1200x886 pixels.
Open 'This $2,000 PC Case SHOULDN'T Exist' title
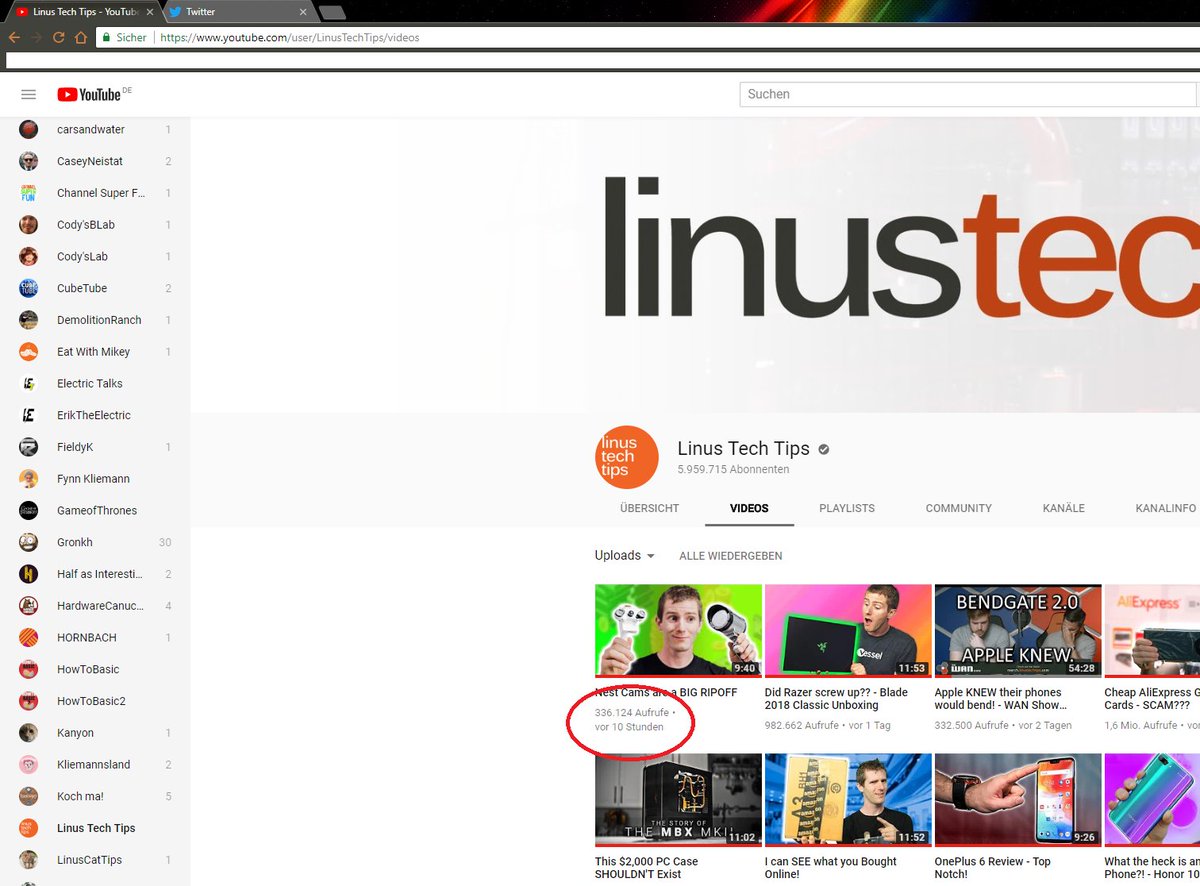[x=647, y=867]
